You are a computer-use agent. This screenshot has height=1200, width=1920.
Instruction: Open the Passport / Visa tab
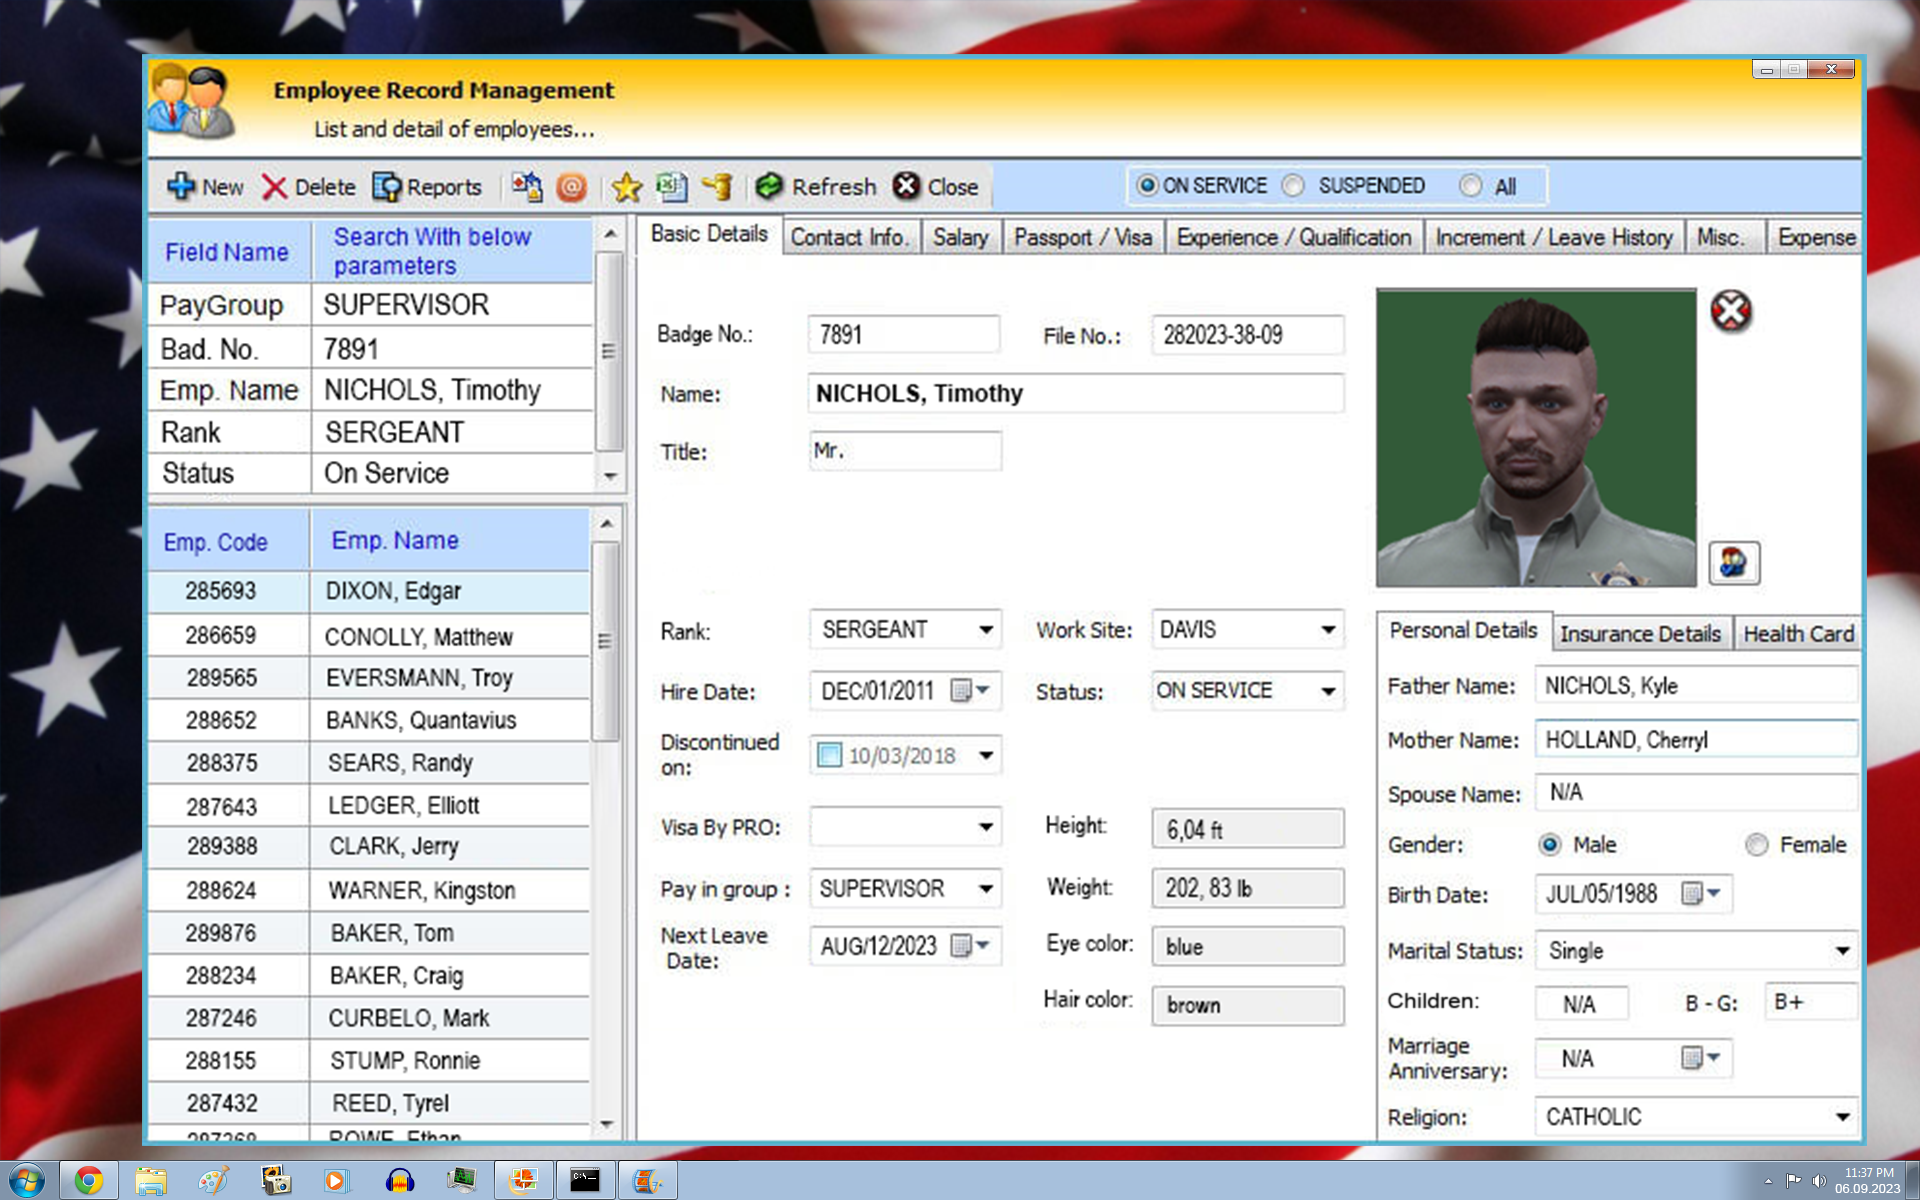click(1083, 237)
